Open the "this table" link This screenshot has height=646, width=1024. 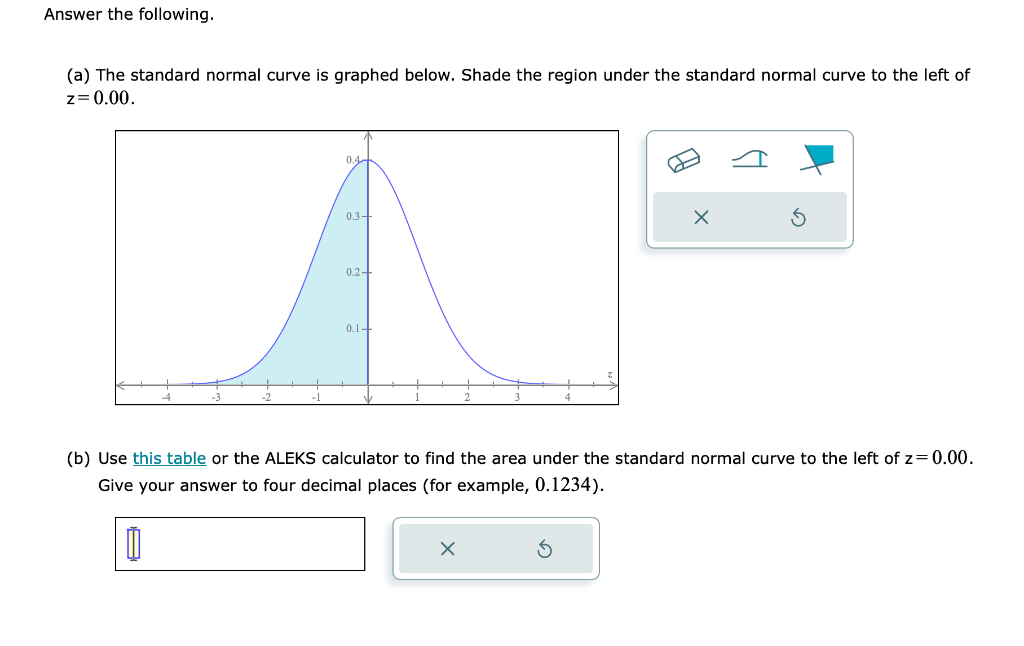click(x=169, y=459)
